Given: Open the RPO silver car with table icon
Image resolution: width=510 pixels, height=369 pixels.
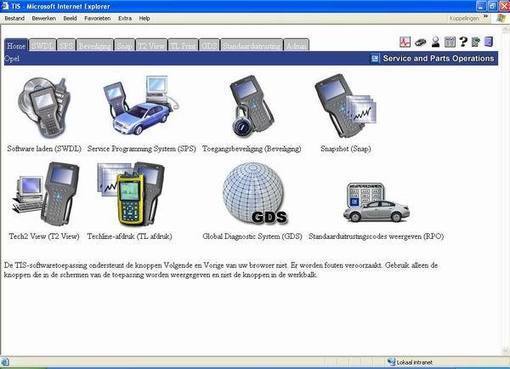Looking at the screenshot, I should point(376,202).
